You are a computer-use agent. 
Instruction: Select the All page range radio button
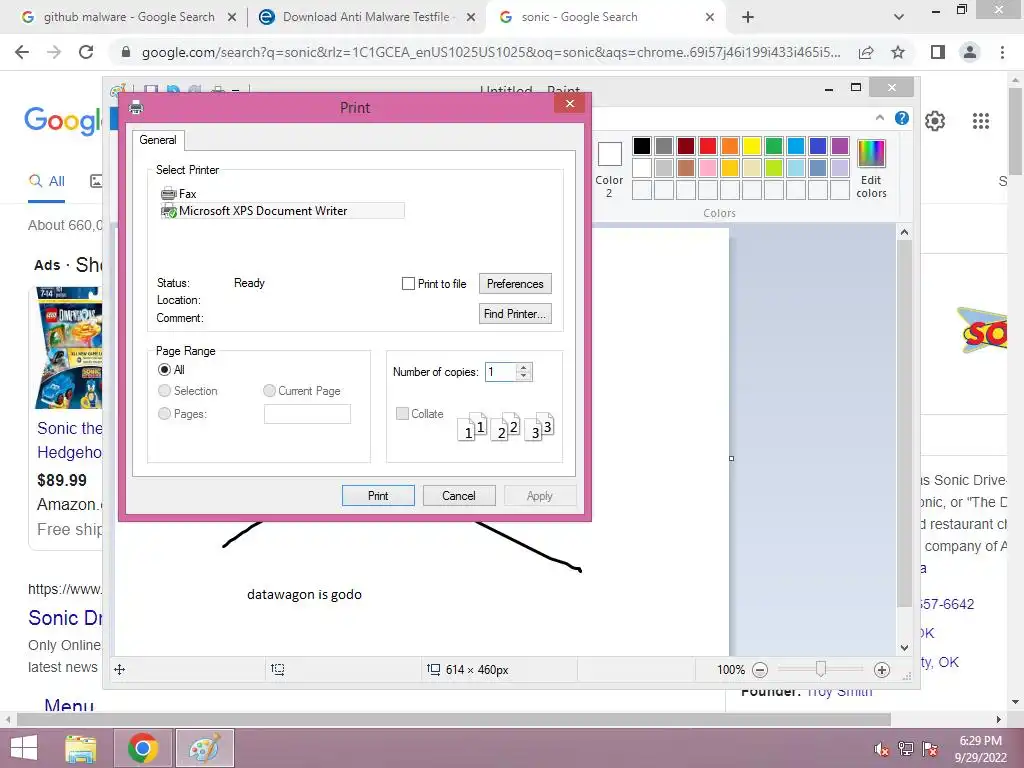tap(165, 370)
